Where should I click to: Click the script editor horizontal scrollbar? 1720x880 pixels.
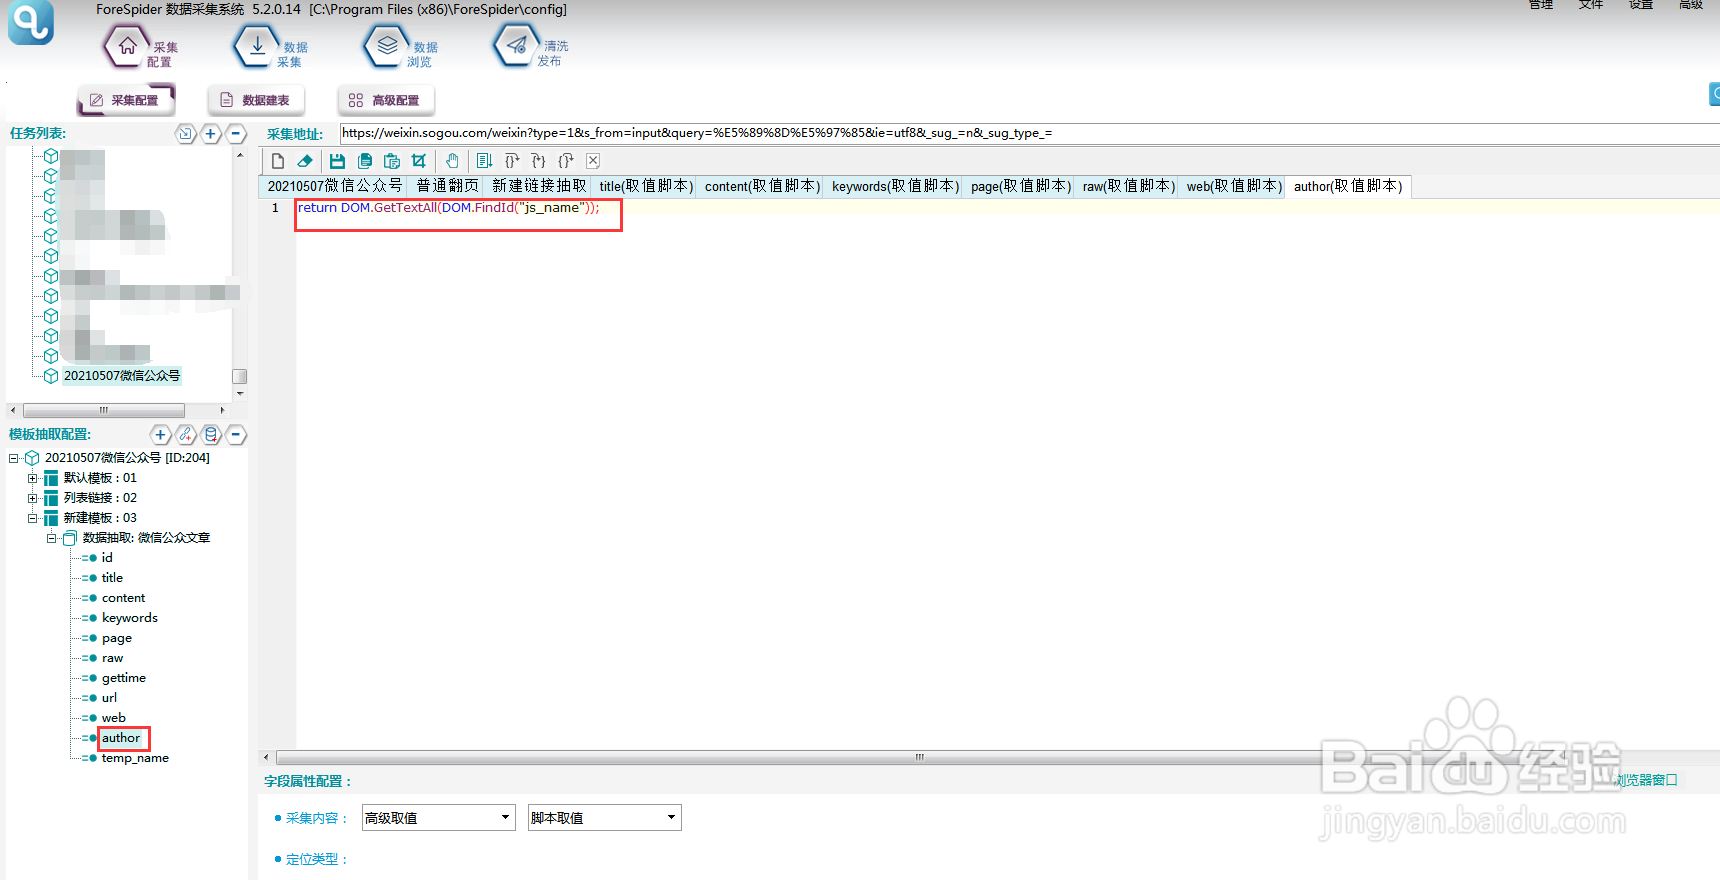(920, 757)
